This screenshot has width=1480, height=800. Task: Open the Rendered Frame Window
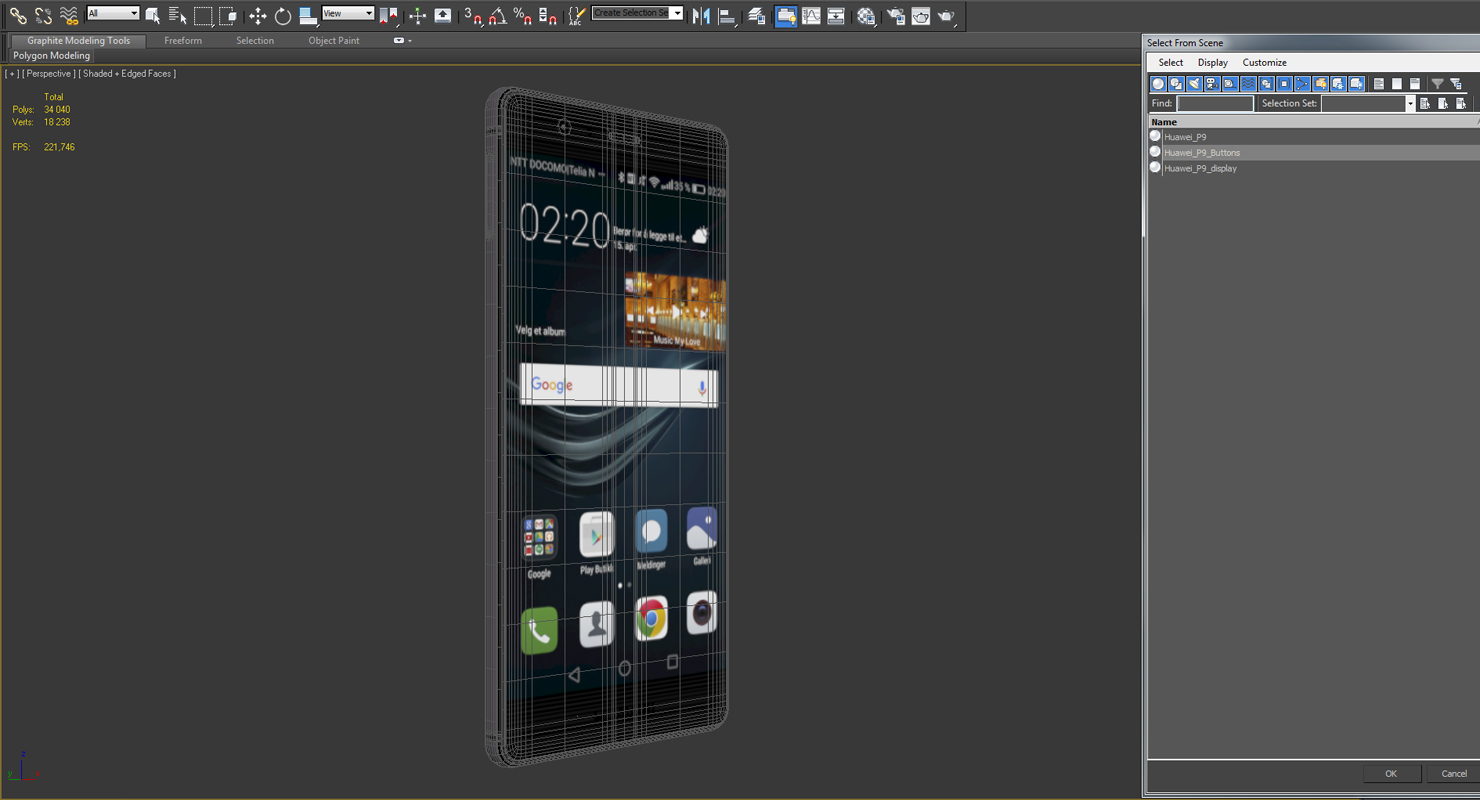click(921, 15)
